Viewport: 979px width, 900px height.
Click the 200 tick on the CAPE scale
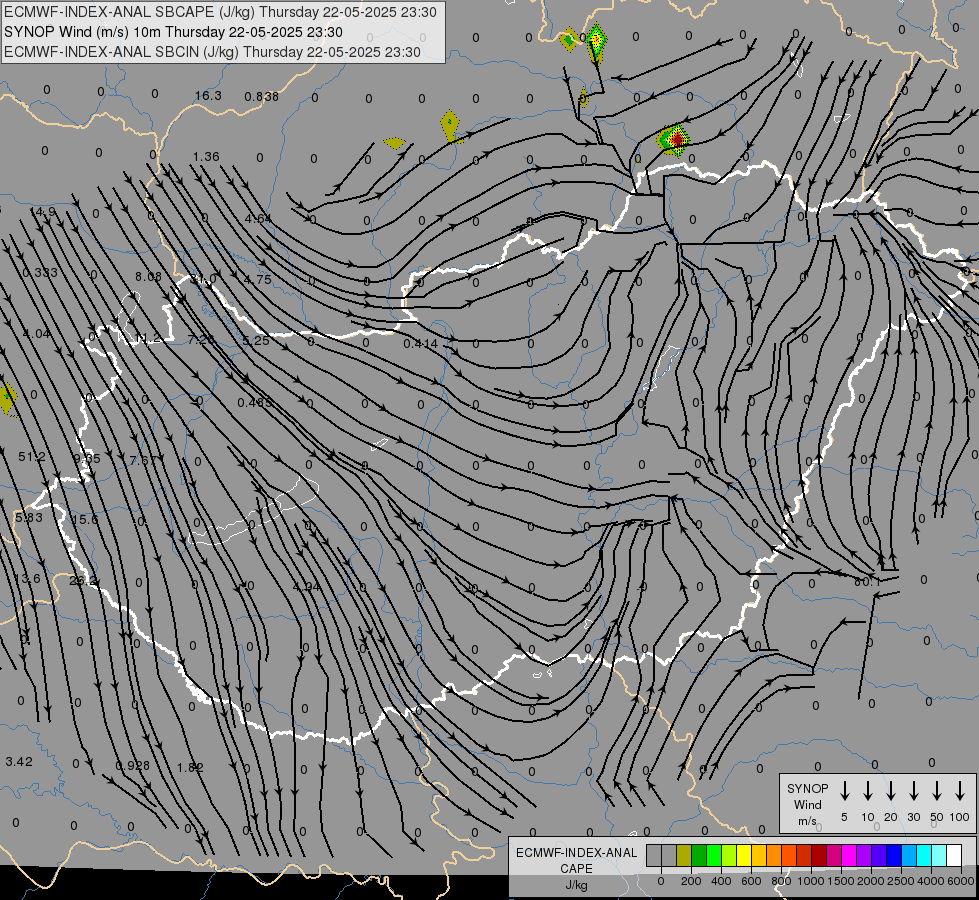691,881
